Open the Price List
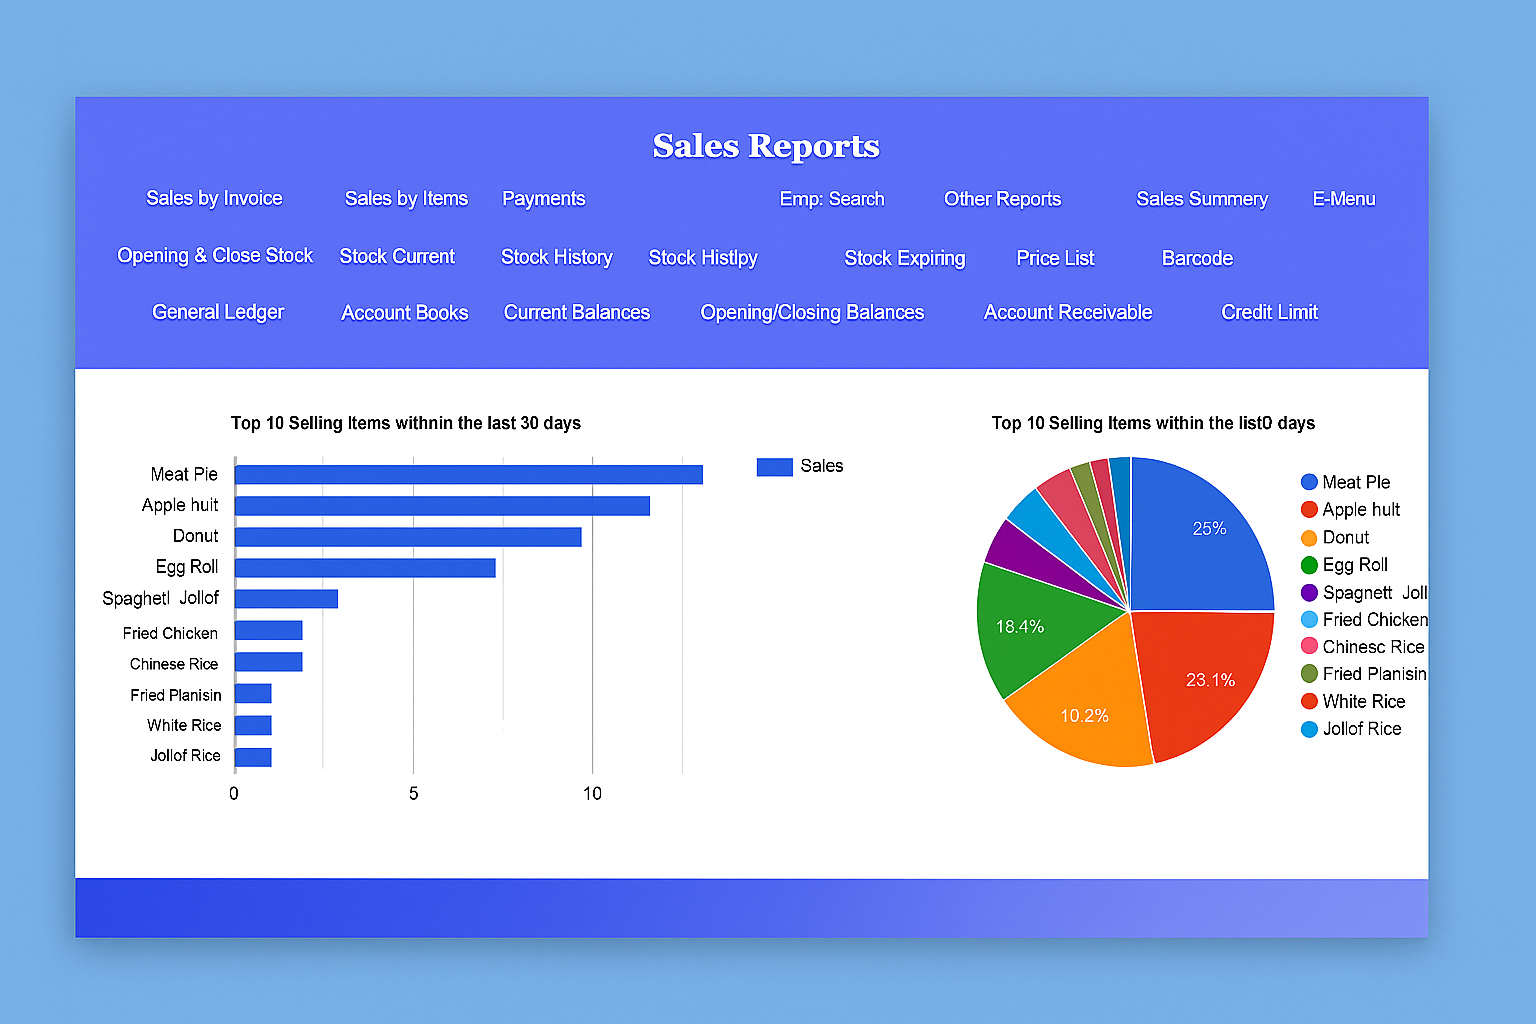The width and height of the screenshot is (1536, 1024). click(x=1055, y=258)
